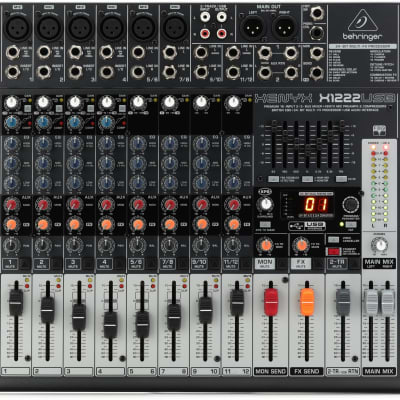
Task: Click the red 2-track output RCA jack
Action: (x=222, y=33)
